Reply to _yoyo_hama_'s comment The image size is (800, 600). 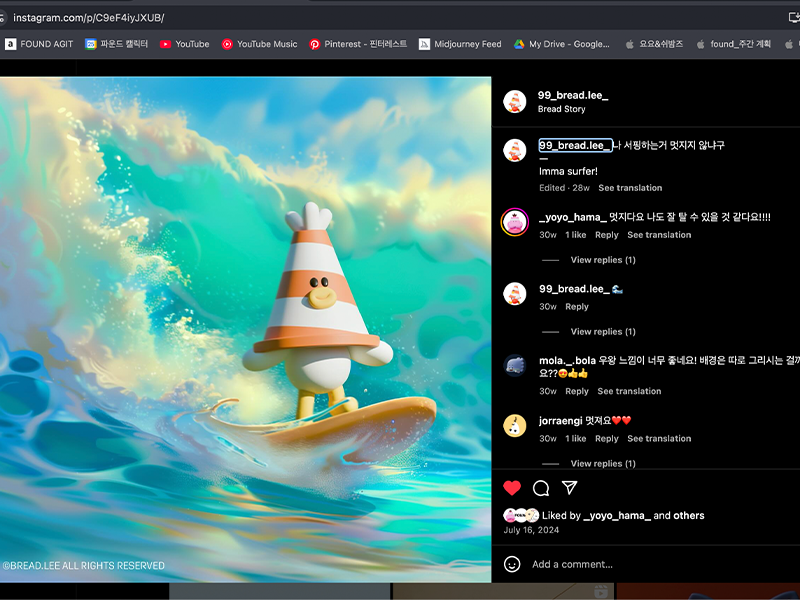(x=607, y=235)
